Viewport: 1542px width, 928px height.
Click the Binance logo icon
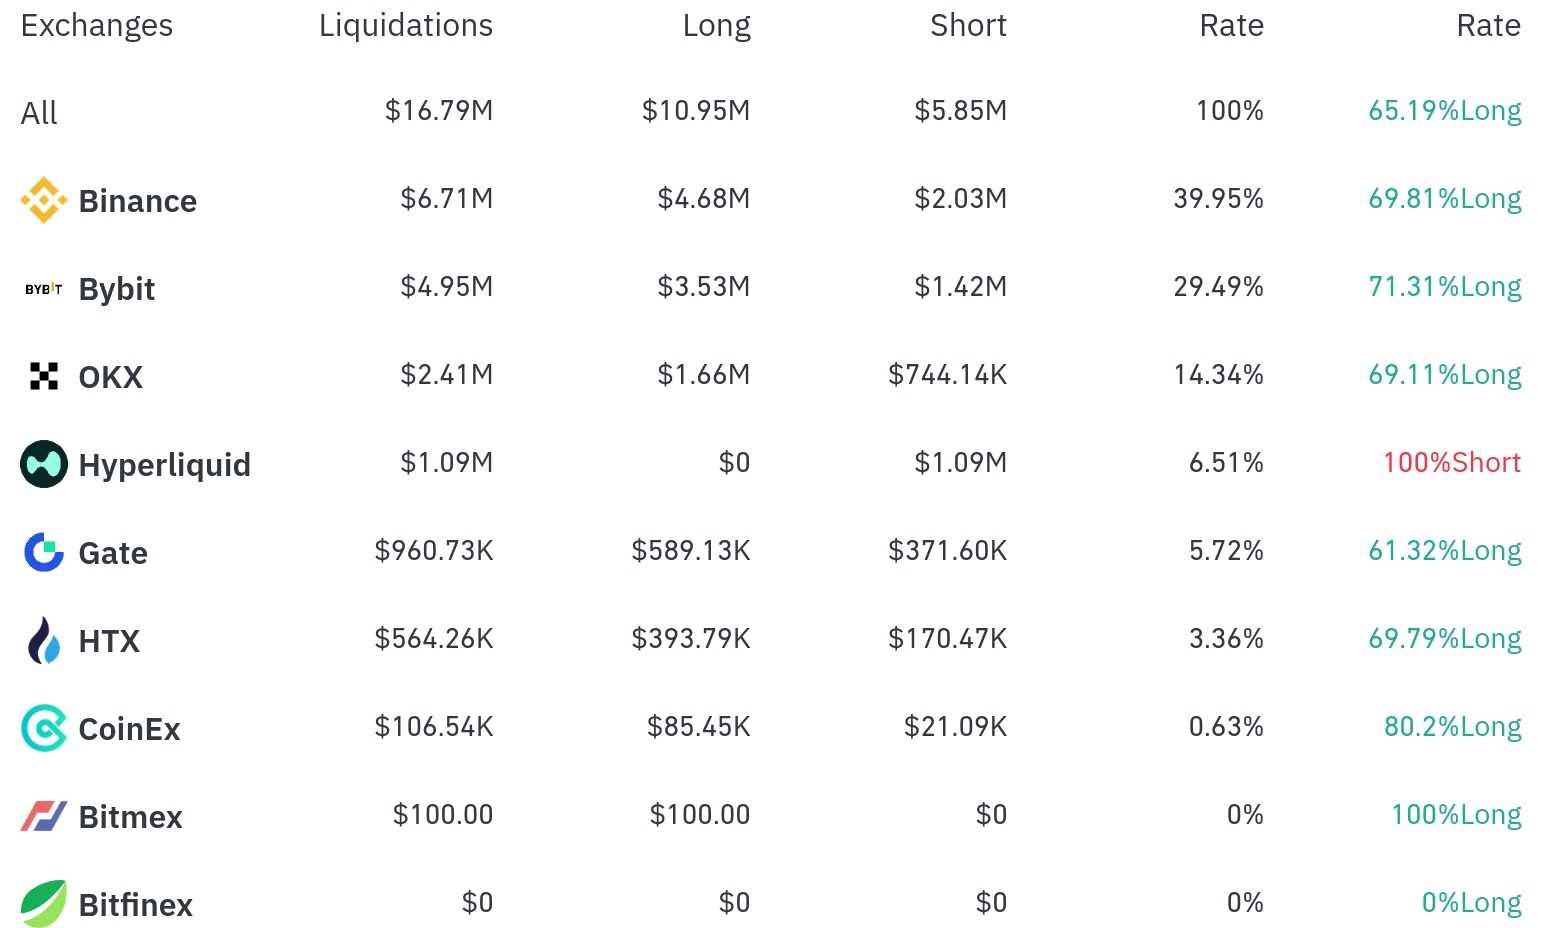pos(44,200)
